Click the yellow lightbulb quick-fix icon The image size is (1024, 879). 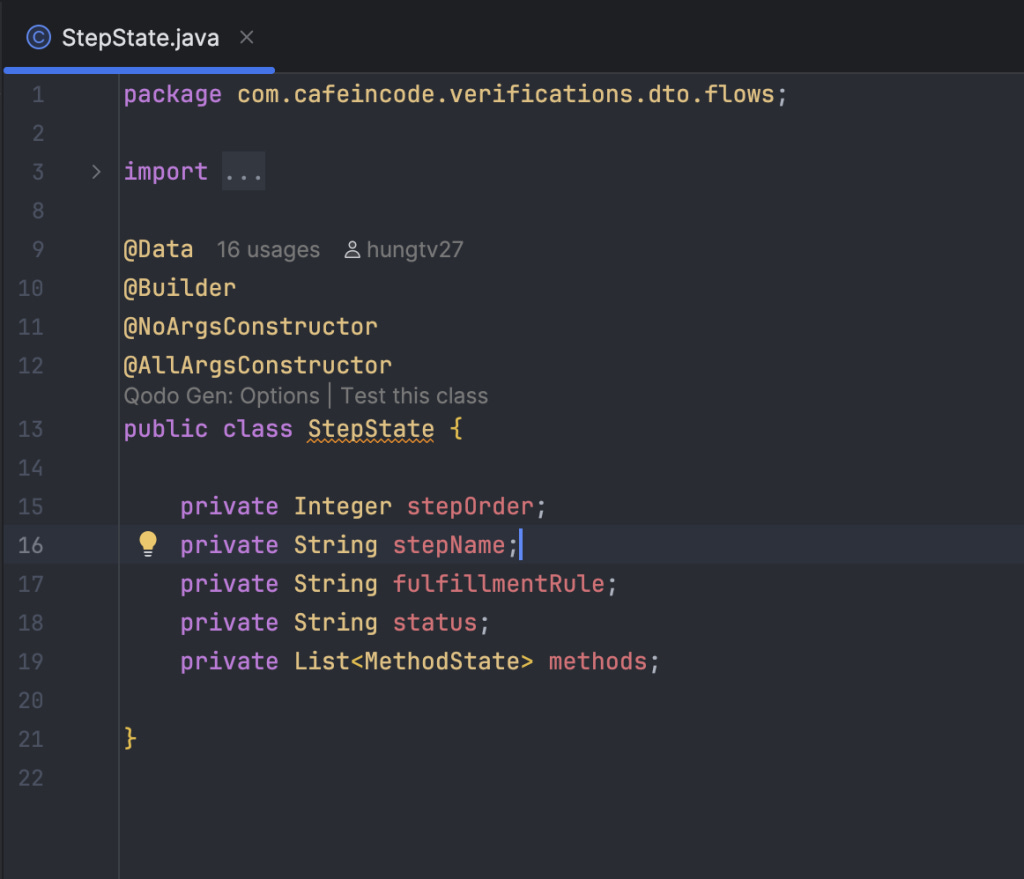[148, 544]
